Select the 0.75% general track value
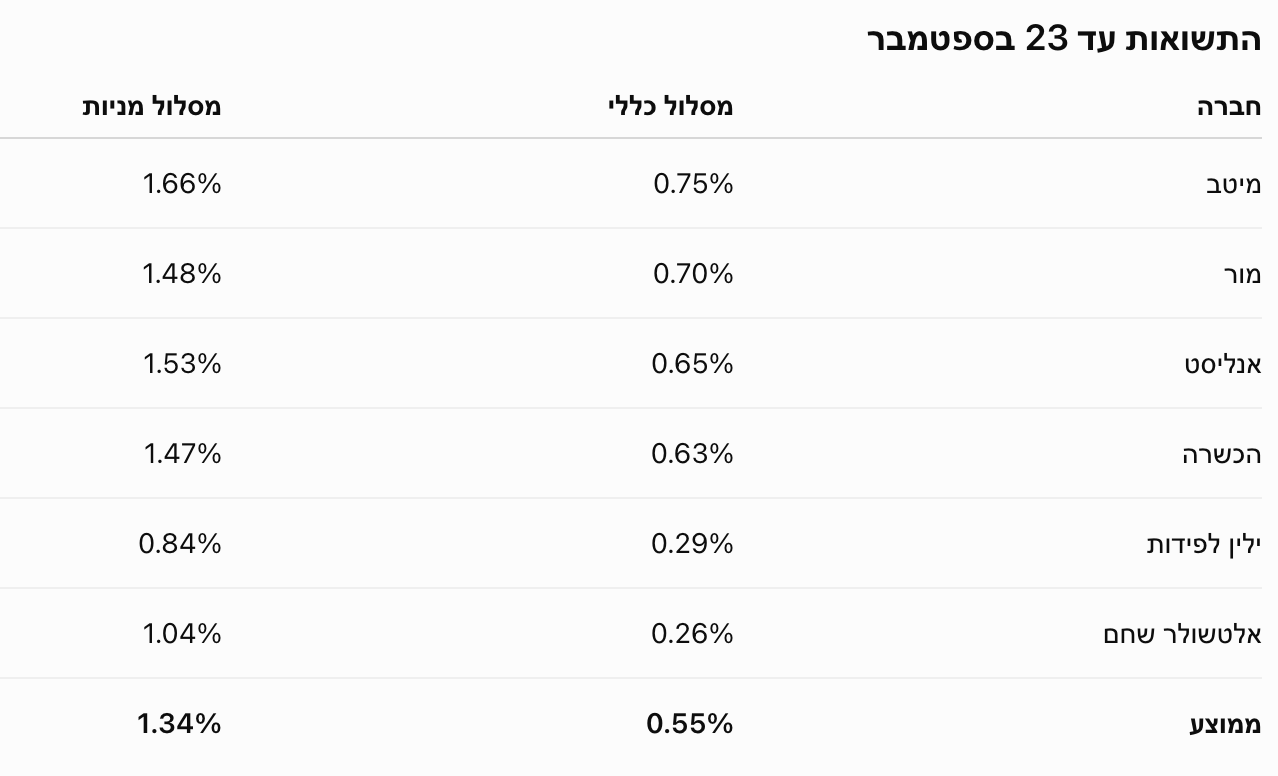The height and width of the screenshot is (776, 1278). (x=693, y=184)
